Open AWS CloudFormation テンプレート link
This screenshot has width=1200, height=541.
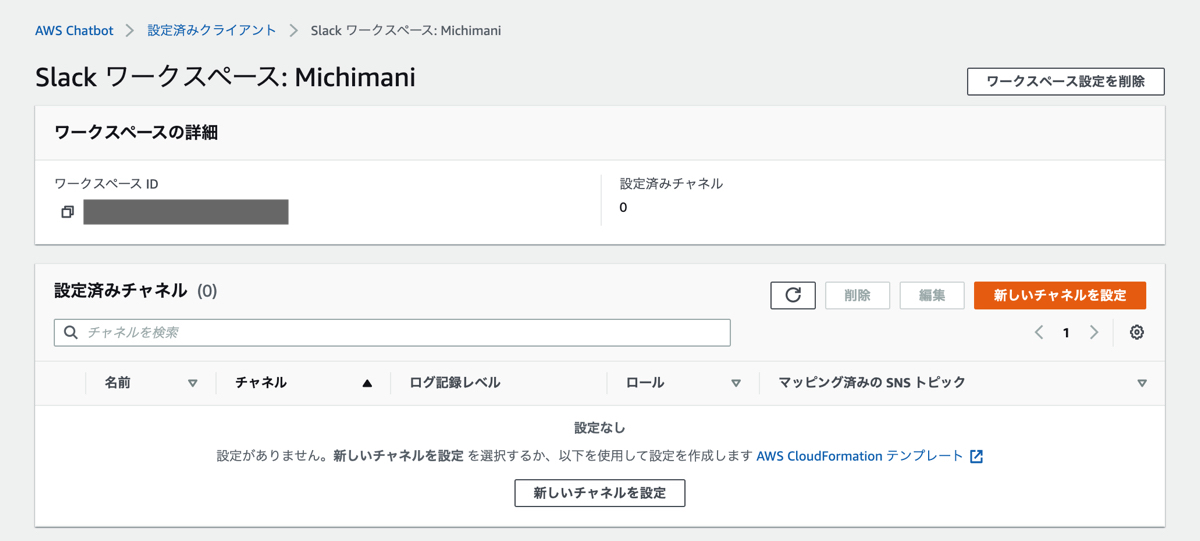point(860,456)
